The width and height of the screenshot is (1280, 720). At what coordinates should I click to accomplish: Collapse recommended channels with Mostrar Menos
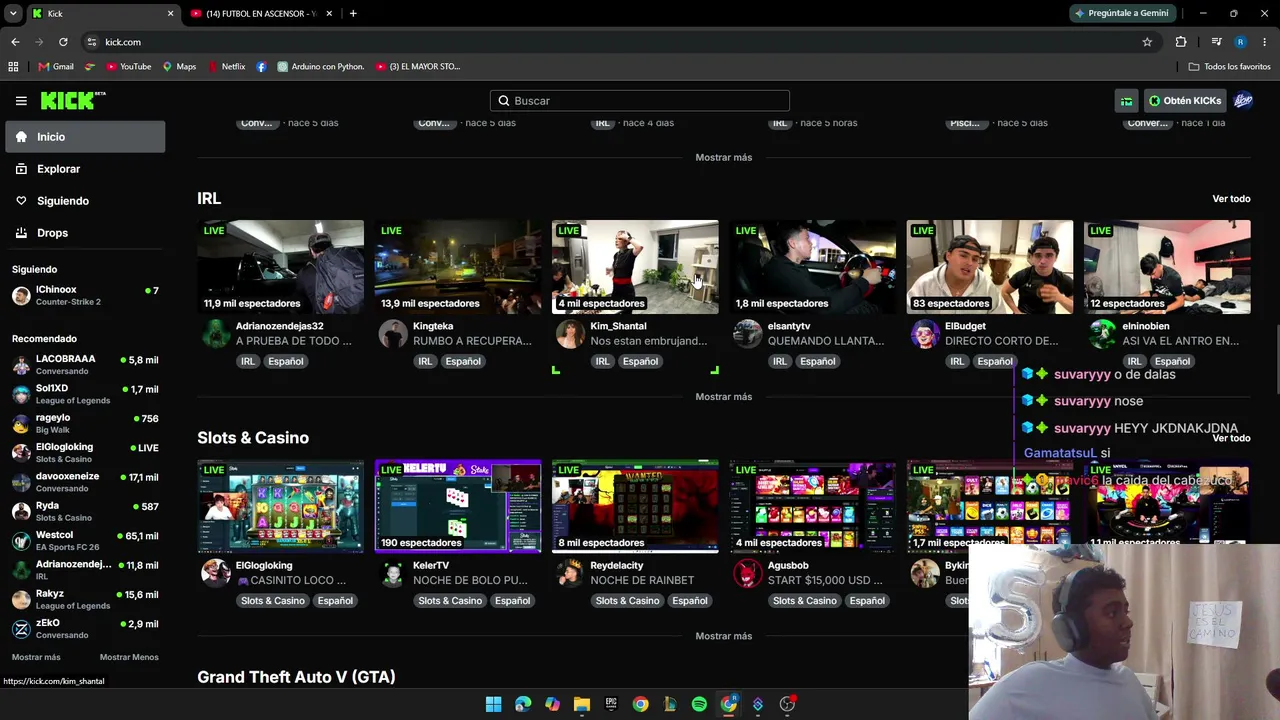tap(129, 657)
